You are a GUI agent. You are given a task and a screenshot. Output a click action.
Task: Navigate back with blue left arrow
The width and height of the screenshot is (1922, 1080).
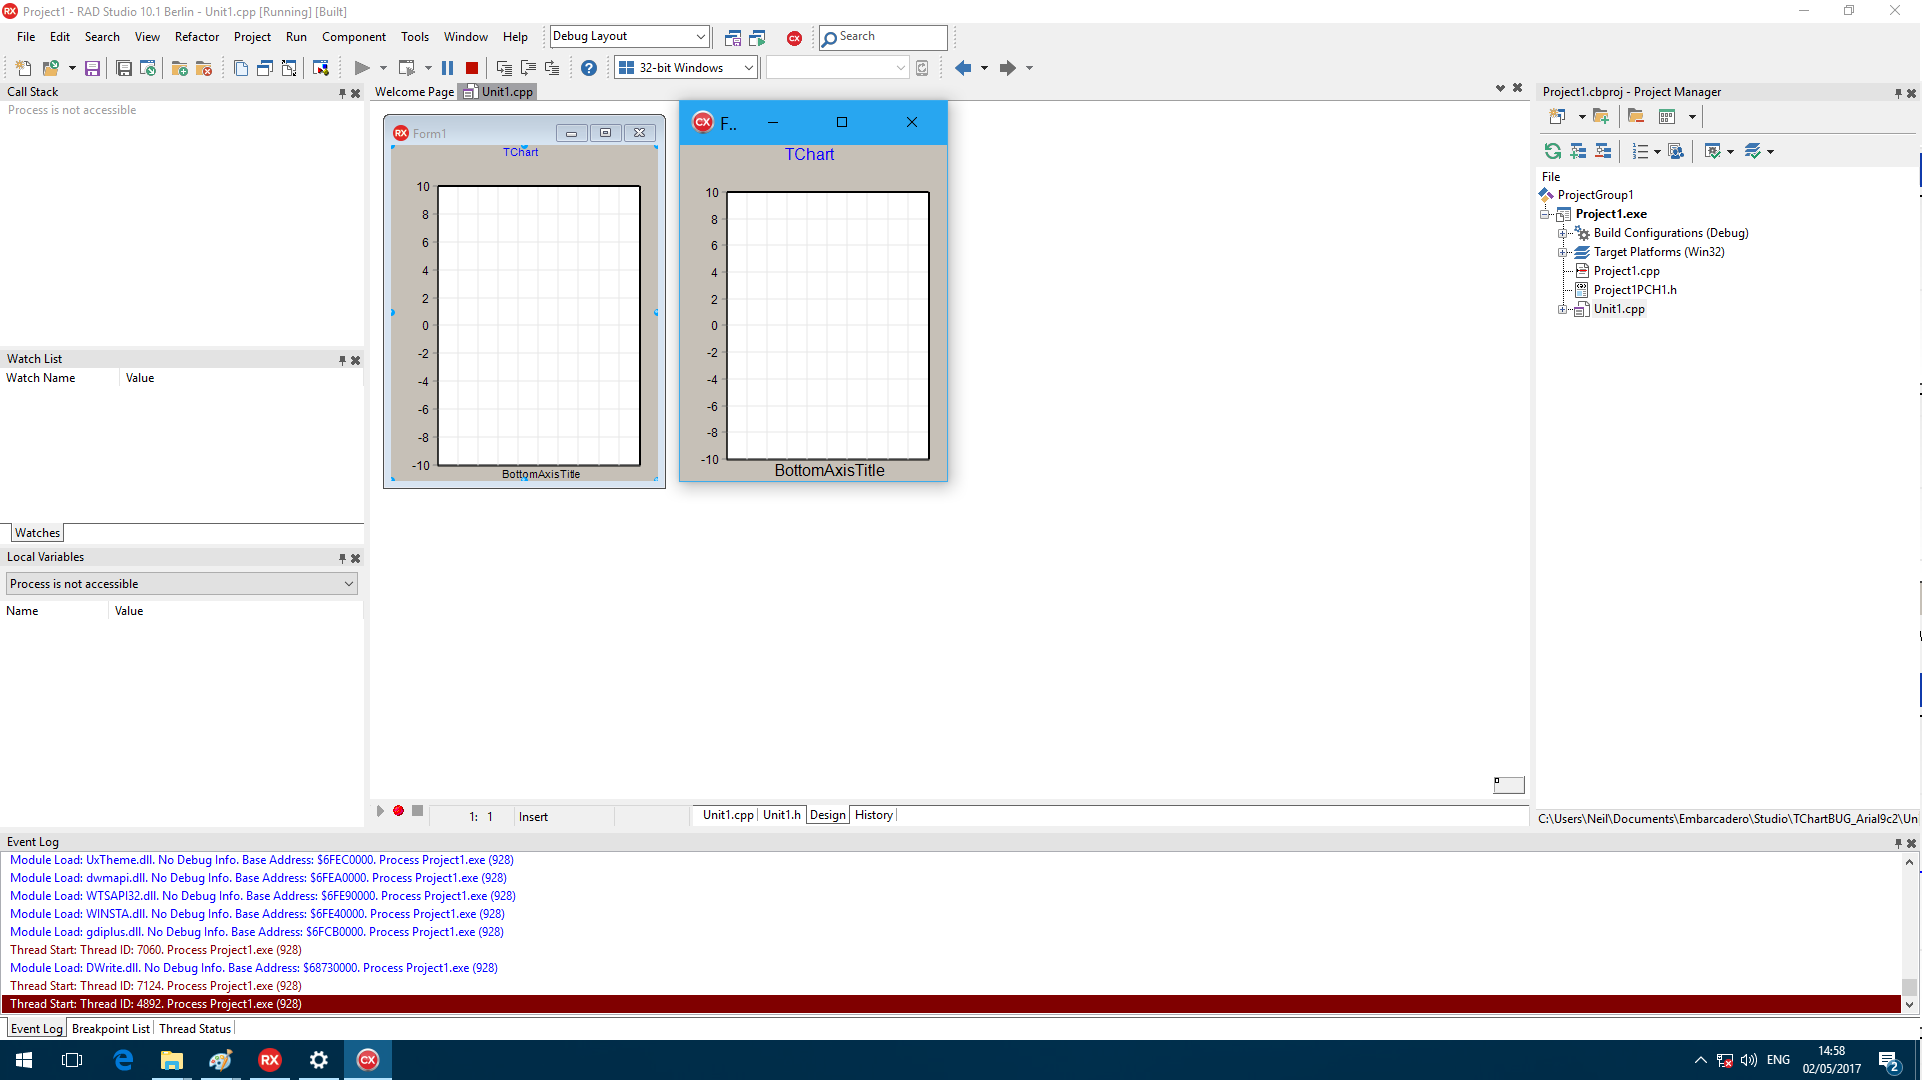(963, 68)
